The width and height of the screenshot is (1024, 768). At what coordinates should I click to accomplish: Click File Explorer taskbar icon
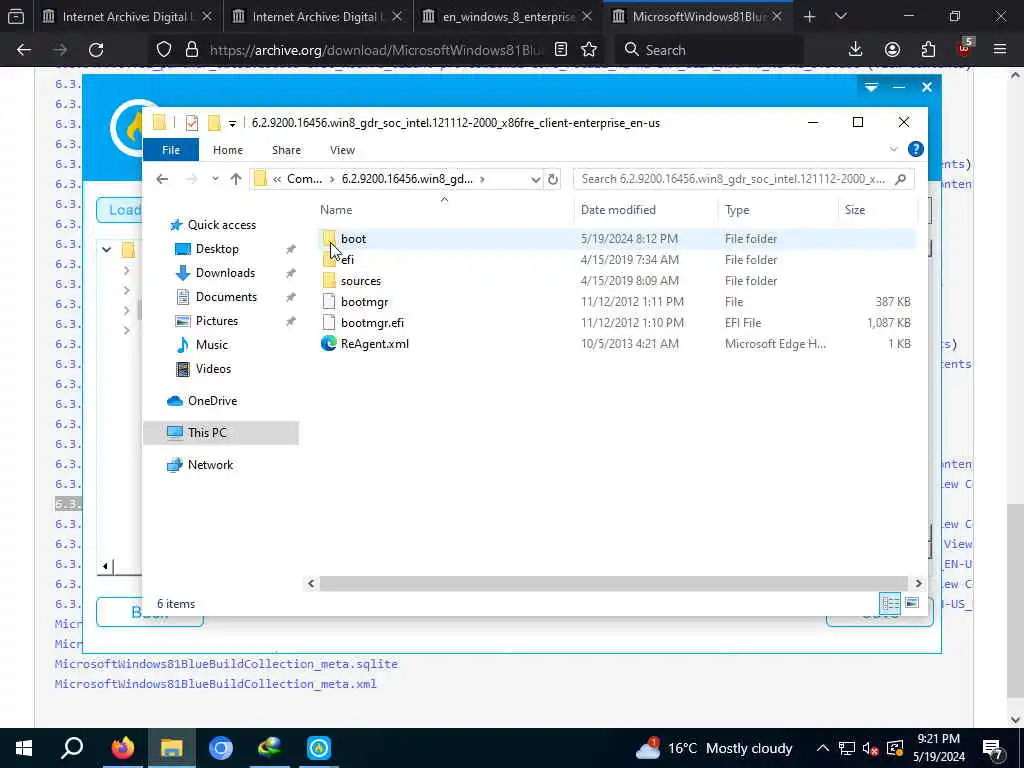172,748
